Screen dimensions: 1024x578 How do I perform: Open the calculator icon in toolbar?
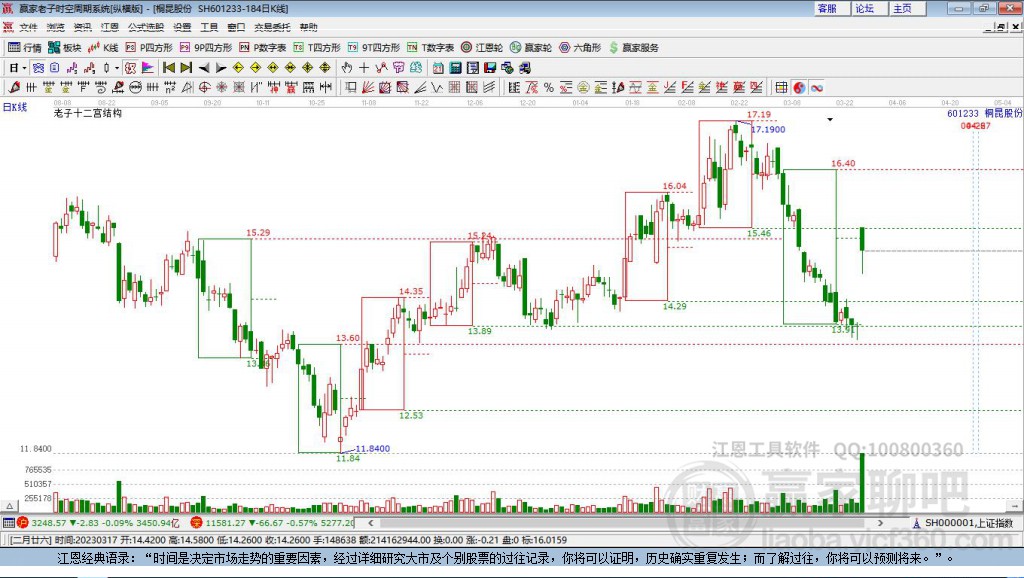[455, 68]
